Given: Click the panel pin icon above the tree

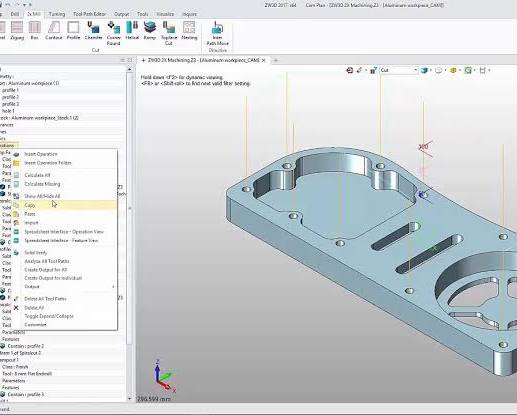Looking at the screenshot, I should [x=130, y=60].
